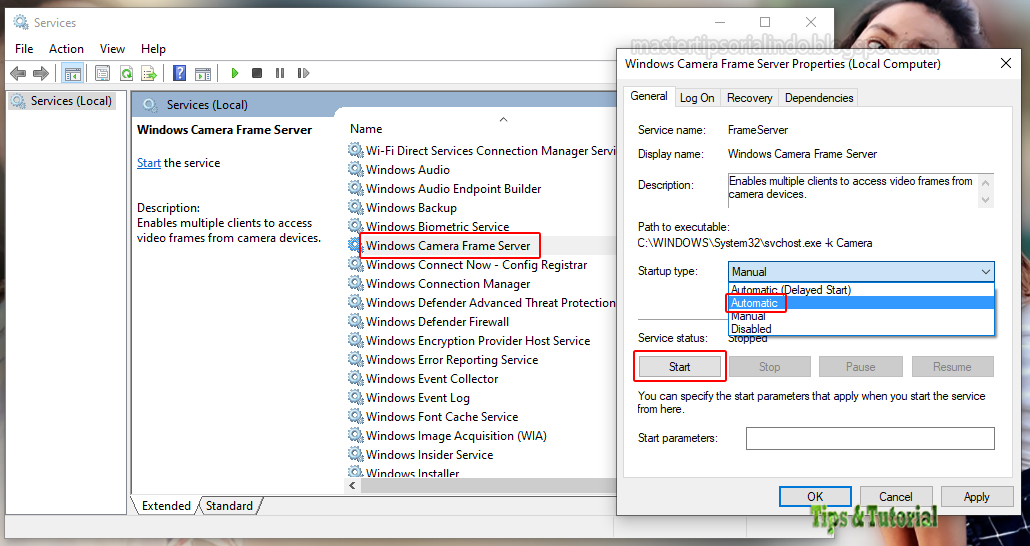1030x546 pixels.
Task: Switch to the General tab
Action: point(649,97)
